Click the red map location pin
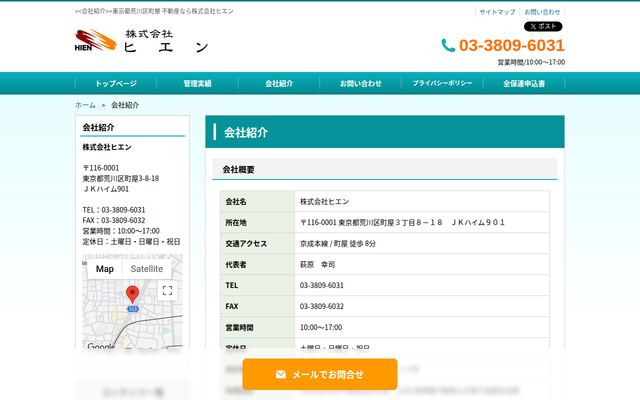 pyautogui.click(x=132, y=294)
